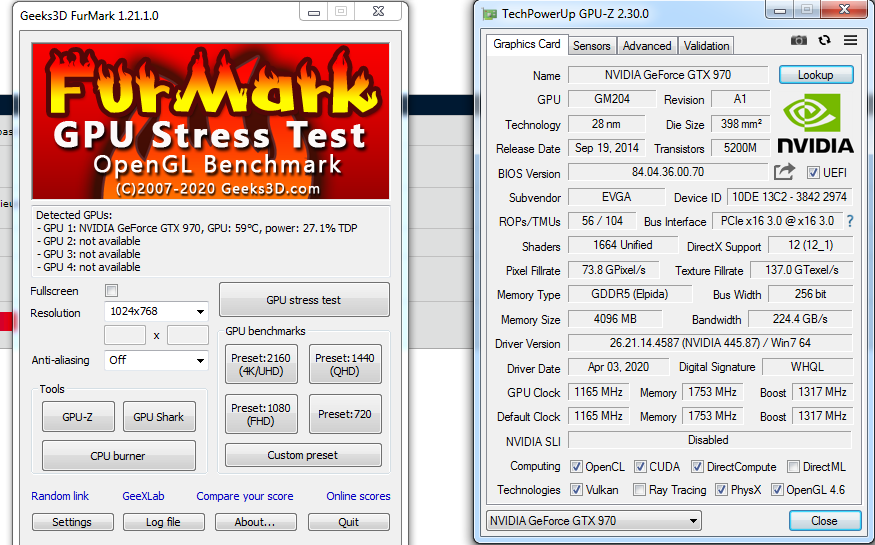Viewport: 875px width, 545px height.
Task: Click the Digital Signature WHQL value
Action: point(807,367)
